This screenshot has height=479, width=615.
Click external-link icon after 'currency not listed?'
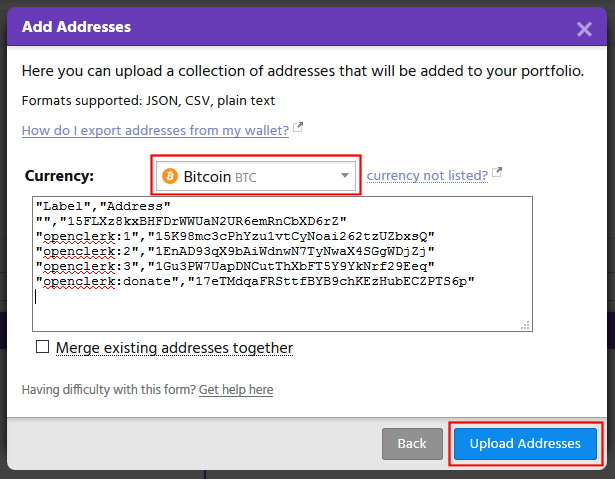pos(497,173)
